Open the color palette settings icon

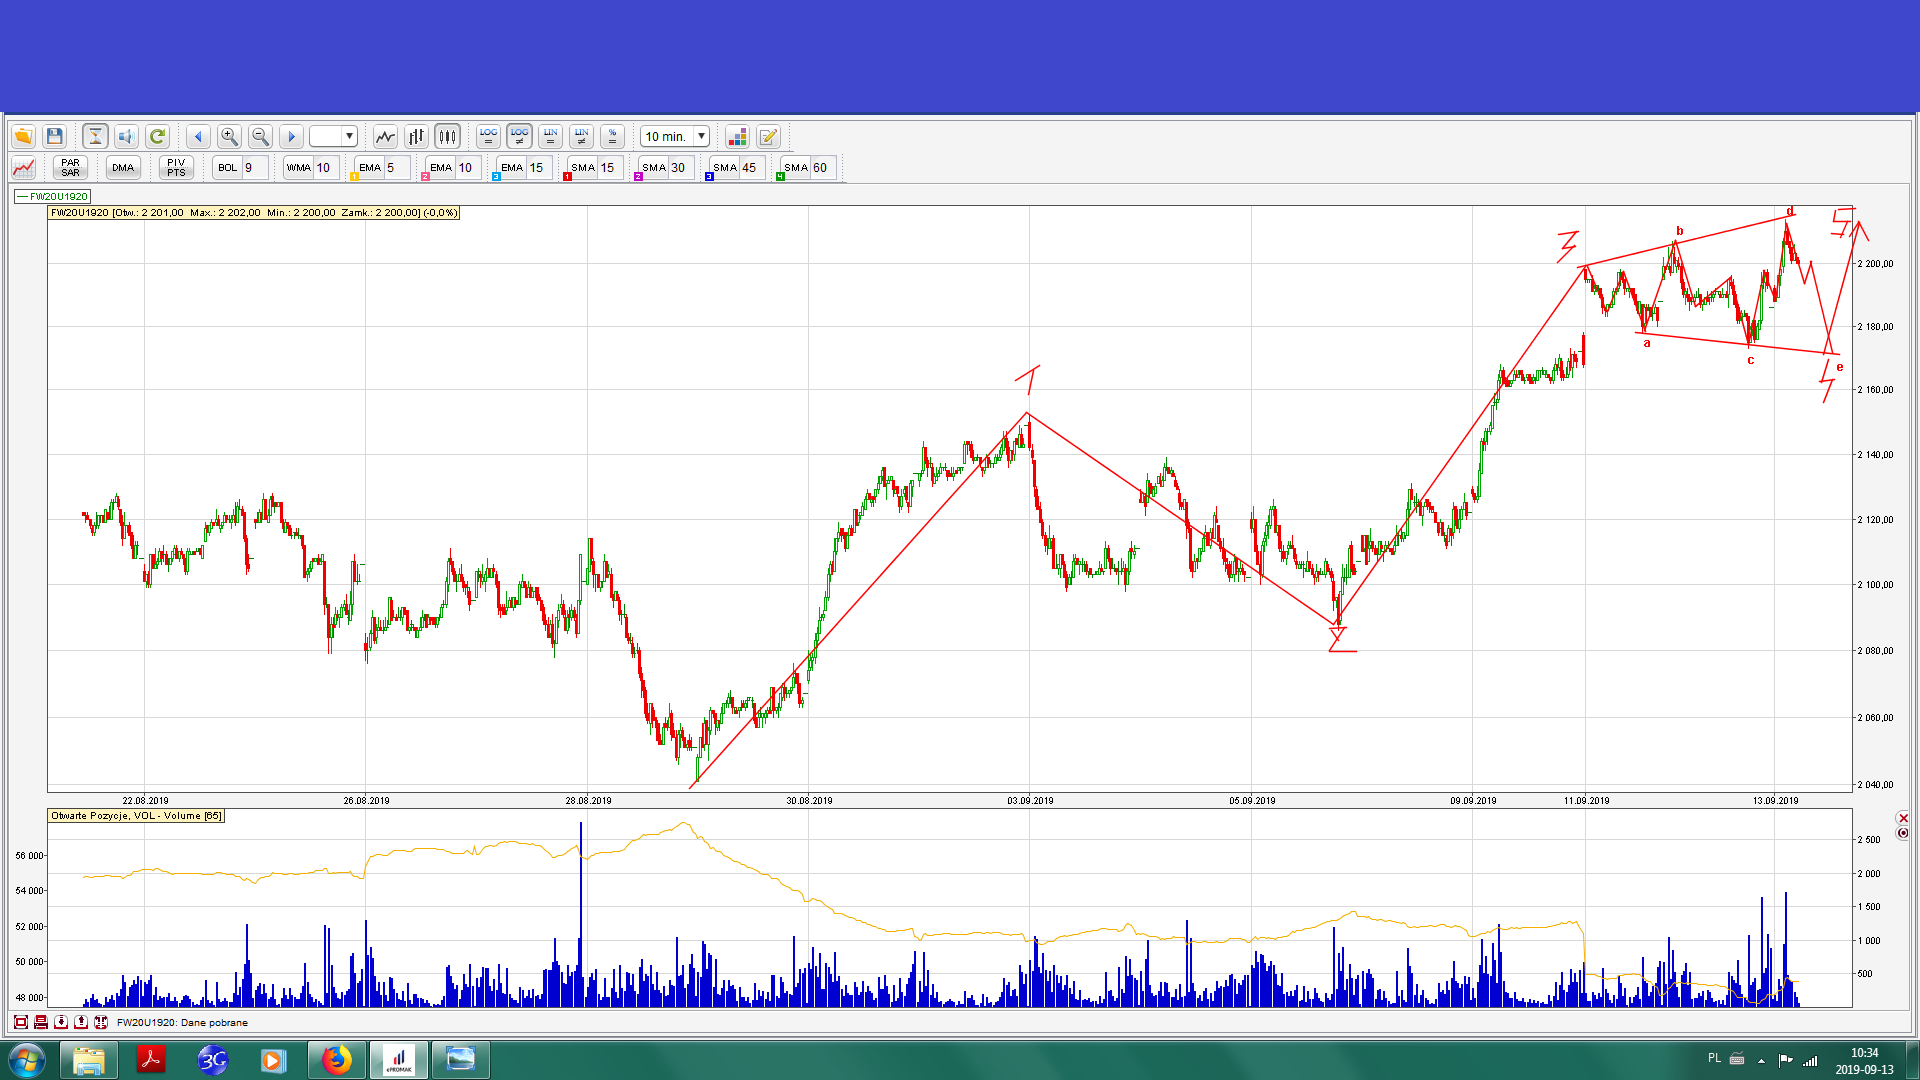tap(737, 137)
